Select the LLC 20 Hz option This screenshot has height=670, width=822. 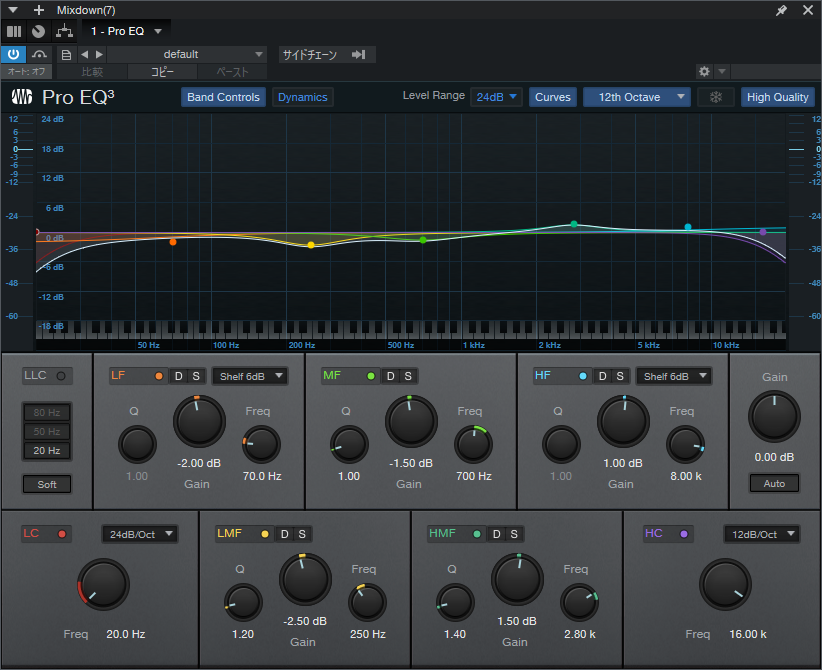(x=47, y=450)
